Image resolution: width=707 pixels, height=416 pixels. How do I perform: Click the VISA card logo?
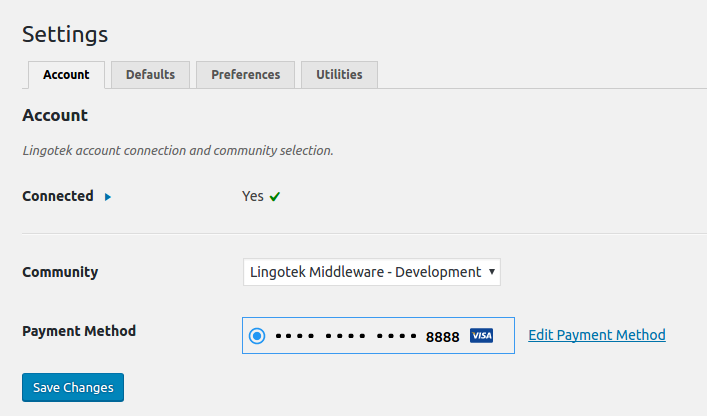click(481, 336)
